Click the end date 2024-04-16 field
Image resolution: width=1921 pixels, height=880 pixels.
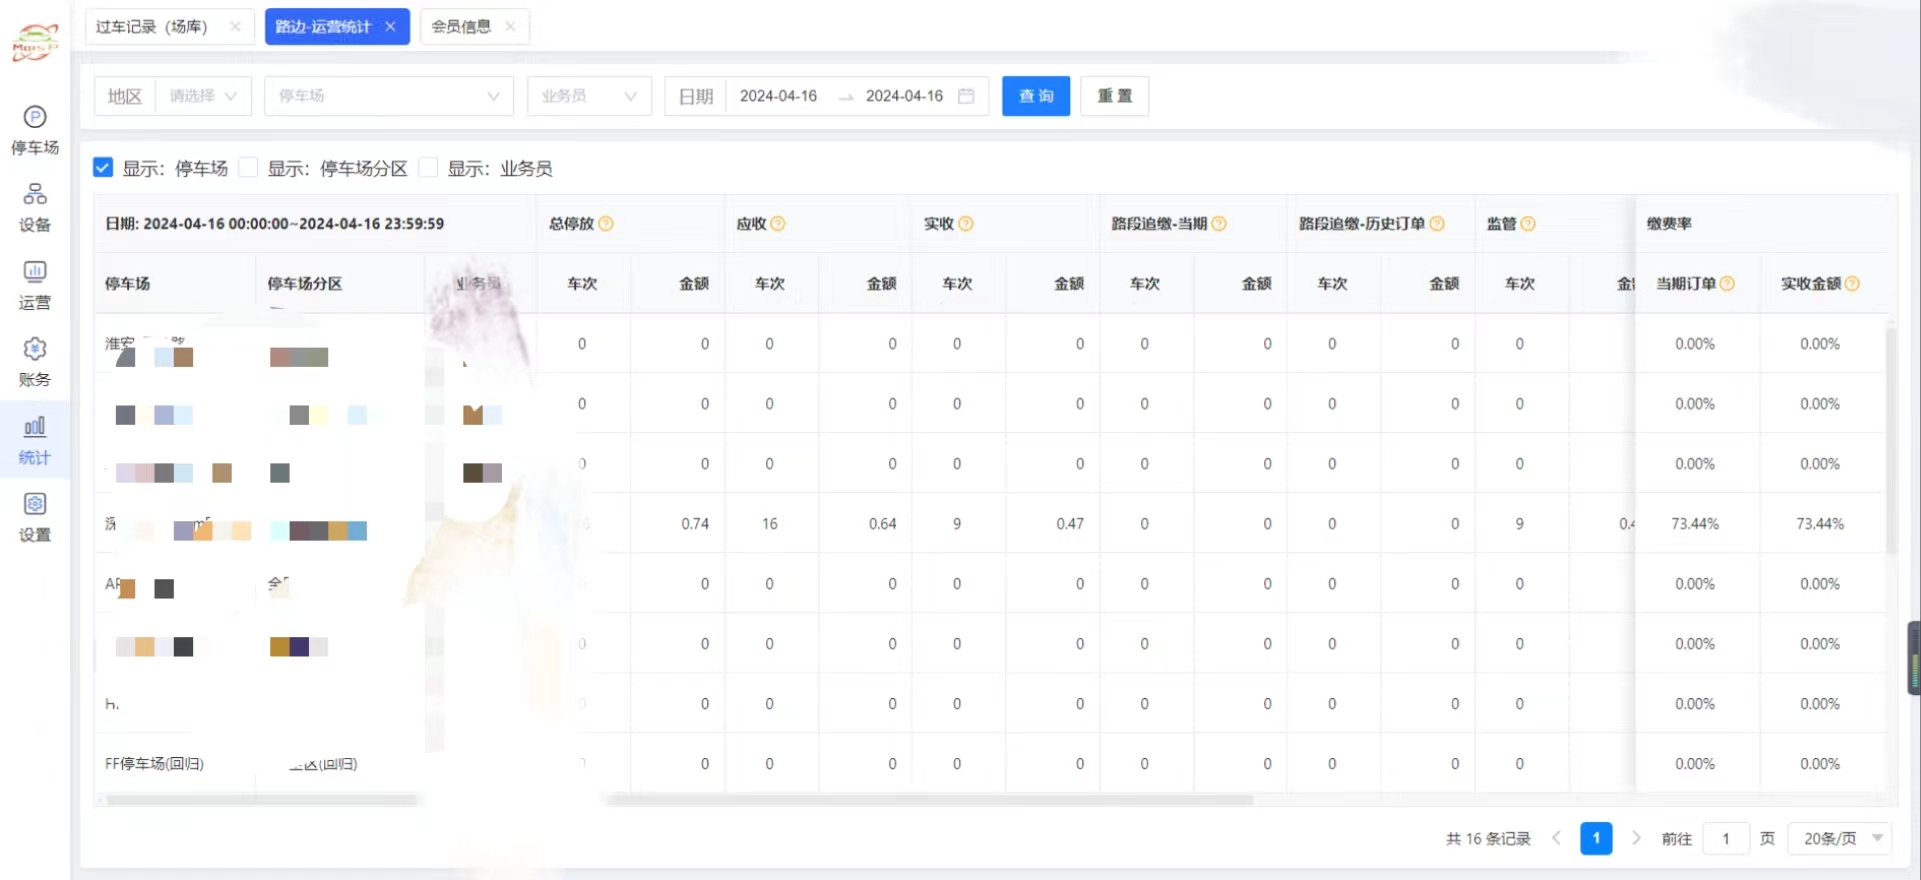click(904, 96)
